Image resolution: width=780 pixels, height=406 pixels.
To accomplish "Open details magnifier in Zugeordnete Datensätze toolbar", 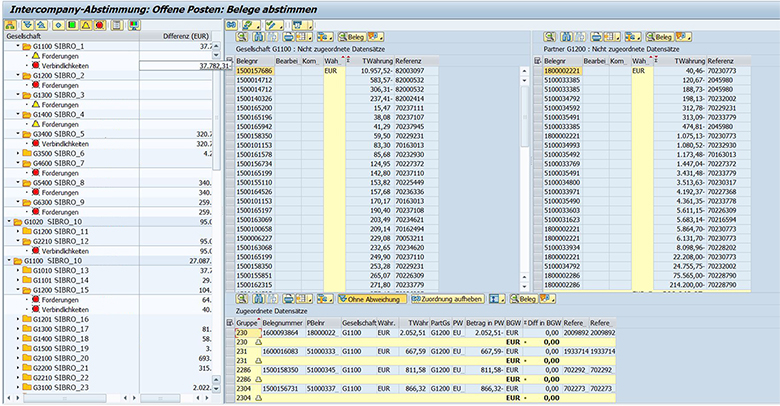I will 242,299.
